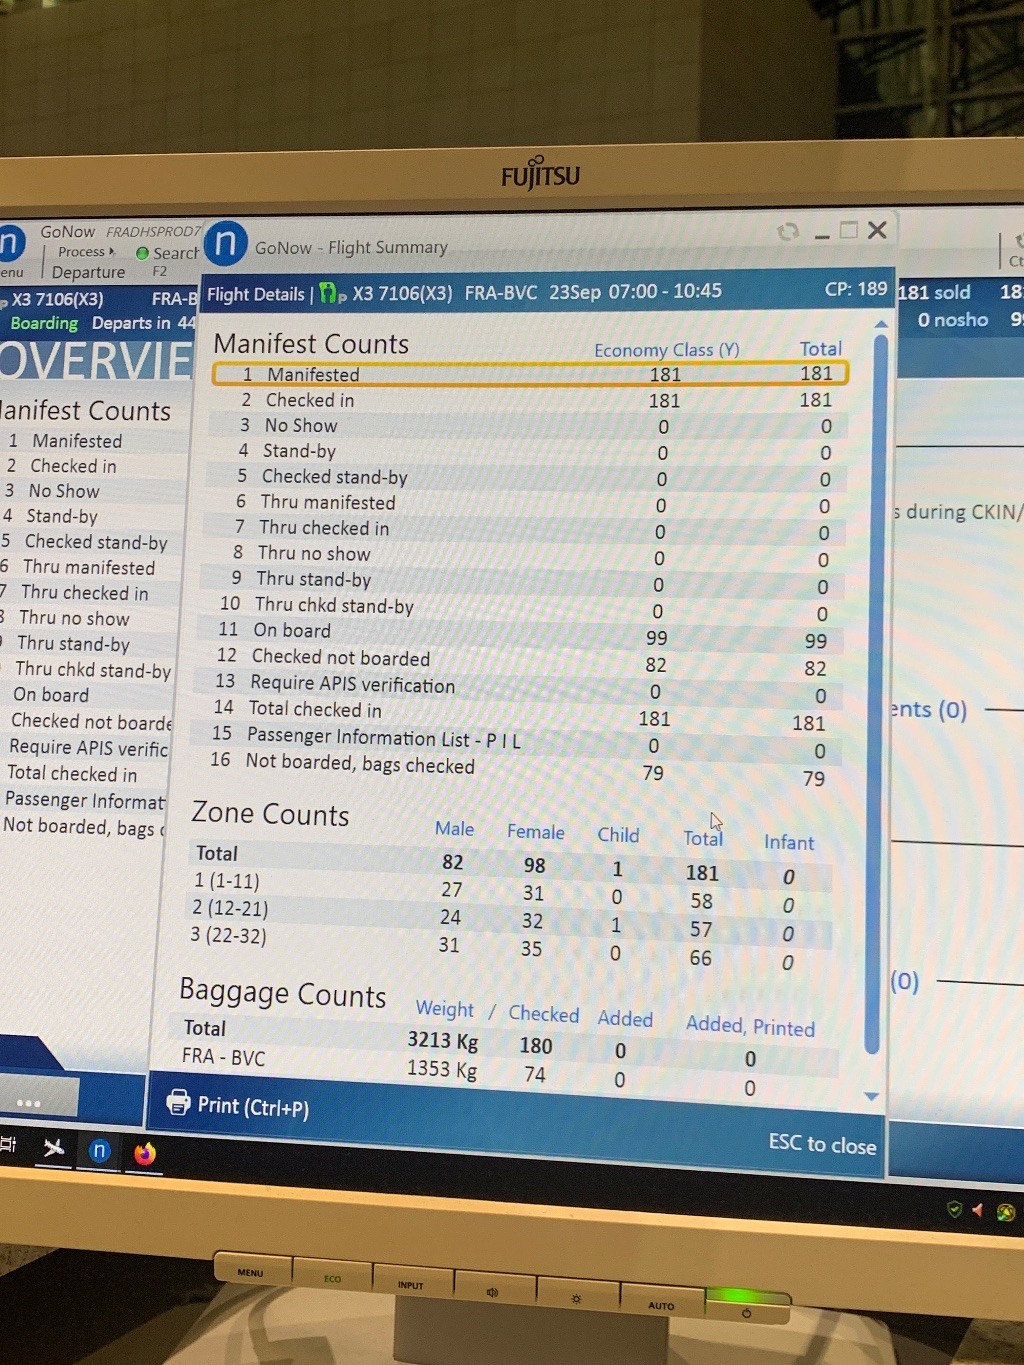
Task: Select the Flight Details header tab
Action: pyautogui.click(x=255, y=294)
